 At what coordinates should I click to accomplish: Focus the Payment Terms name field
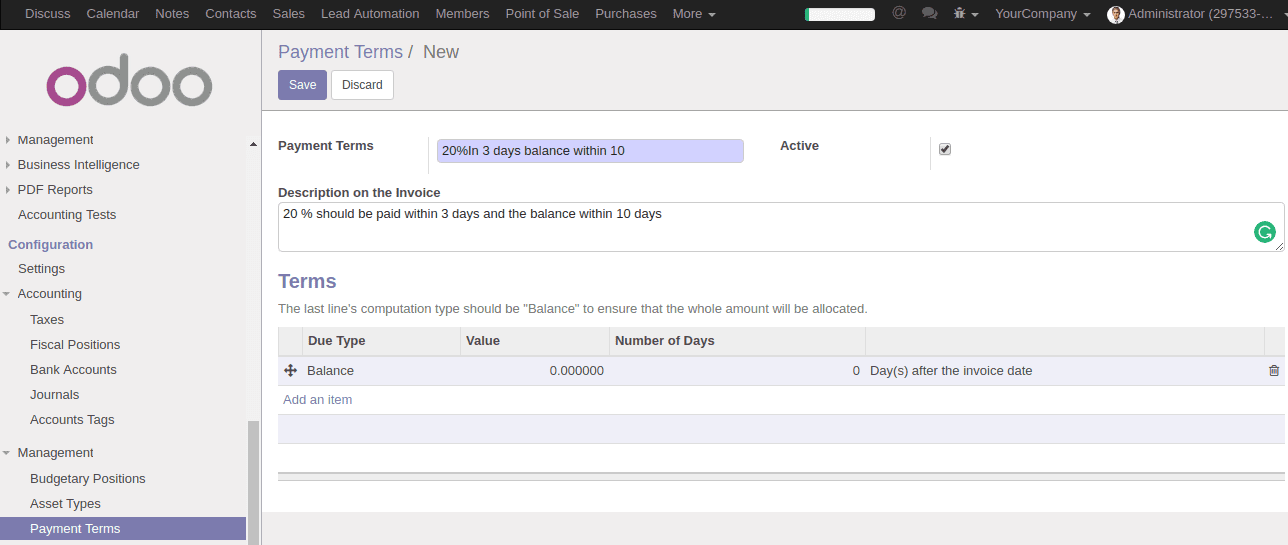click(x=590, y=151)
